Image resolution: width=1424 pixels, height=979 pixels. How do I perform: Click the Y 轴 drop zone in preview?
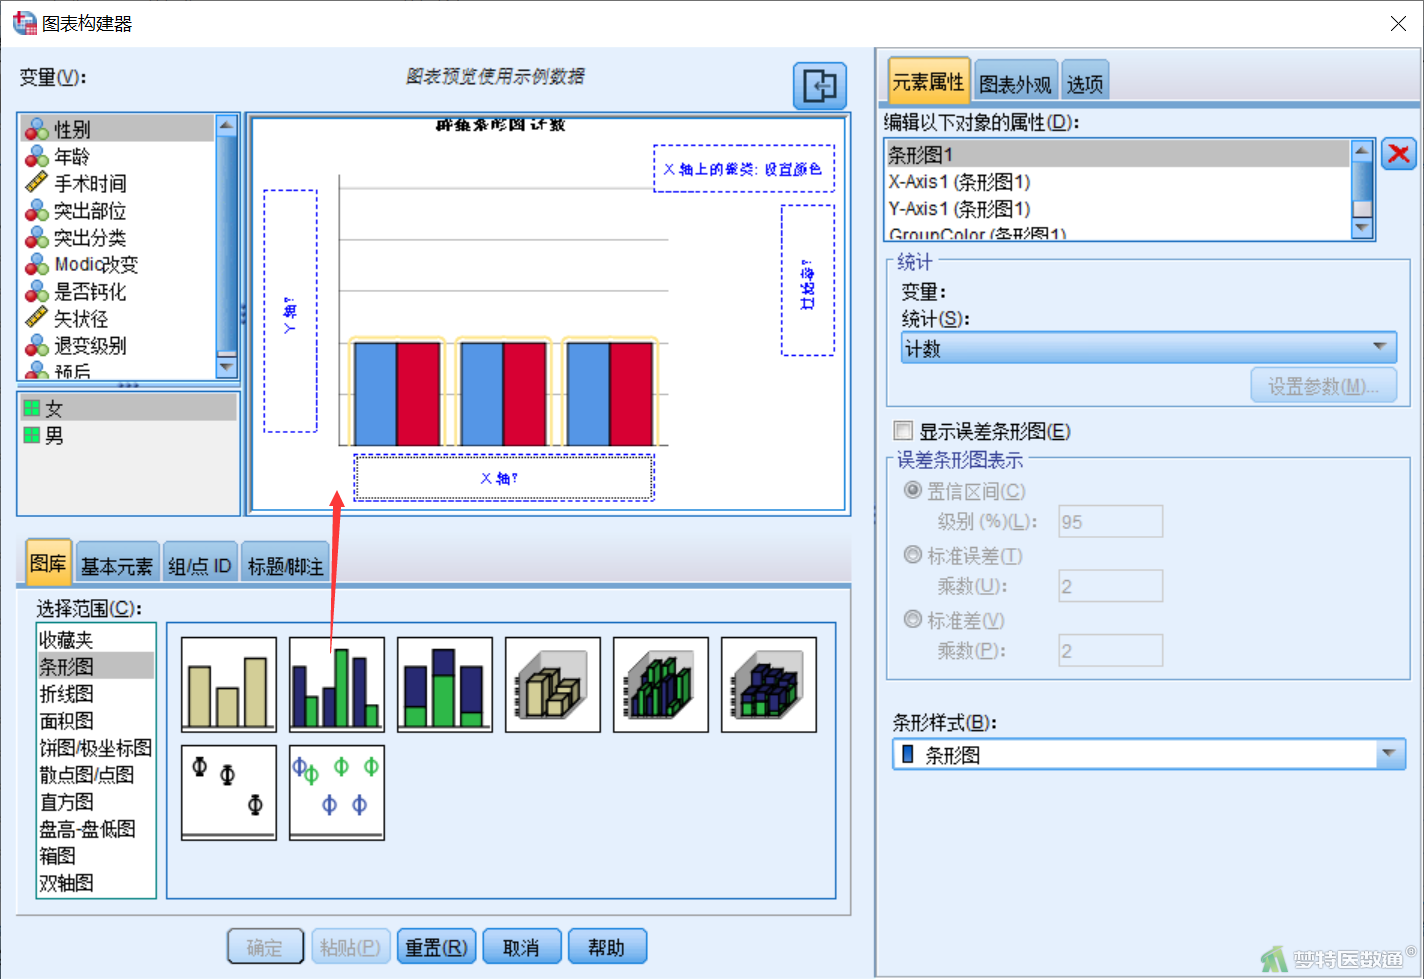[x=290, y=311]
